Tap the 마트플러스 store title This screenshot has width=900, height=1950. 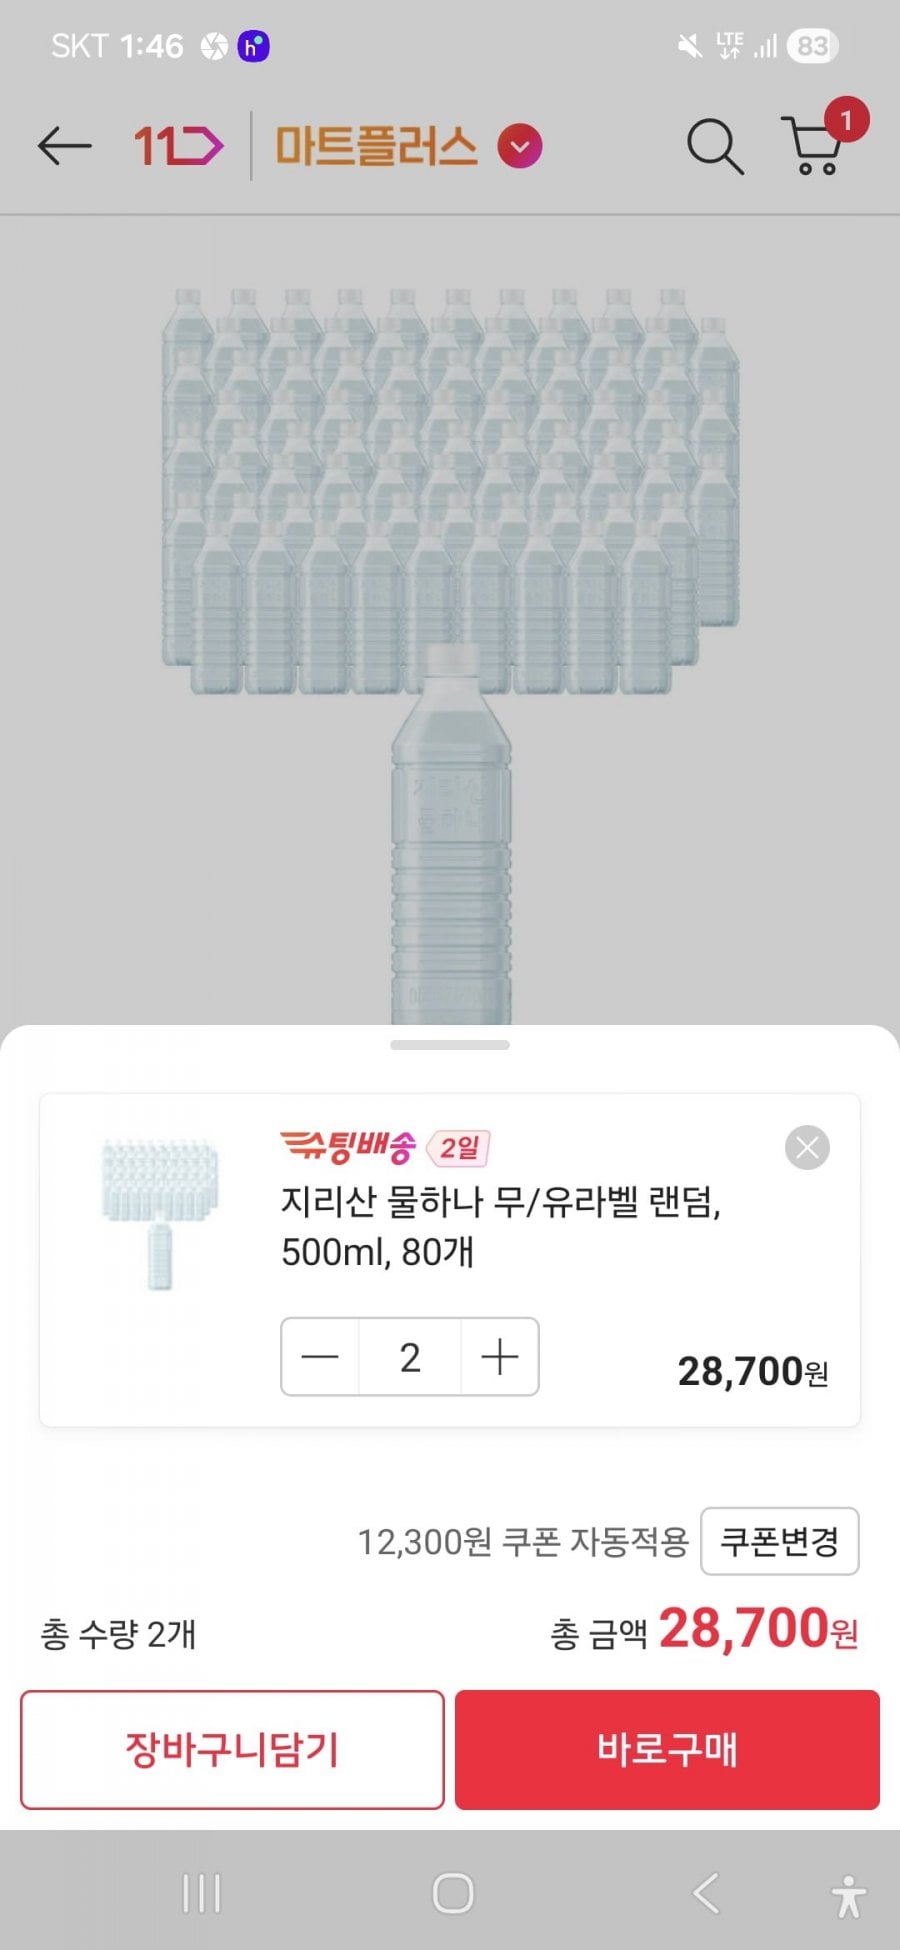tap(376, 147)
